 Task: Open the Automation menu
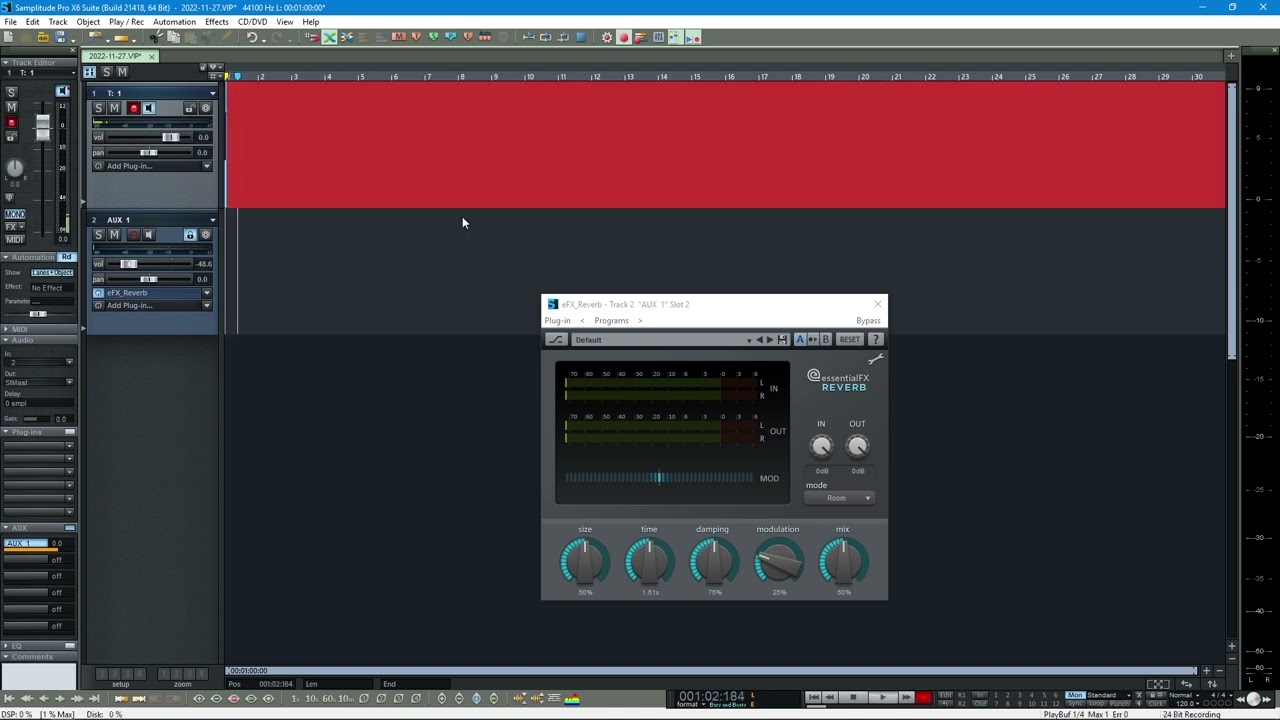pos(174,22)
